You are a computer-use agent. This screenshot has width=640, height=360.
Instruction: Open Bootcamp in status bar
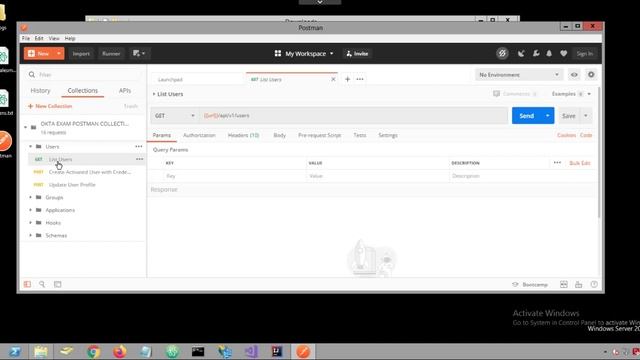pyautogui.click(x=530, y=284)
